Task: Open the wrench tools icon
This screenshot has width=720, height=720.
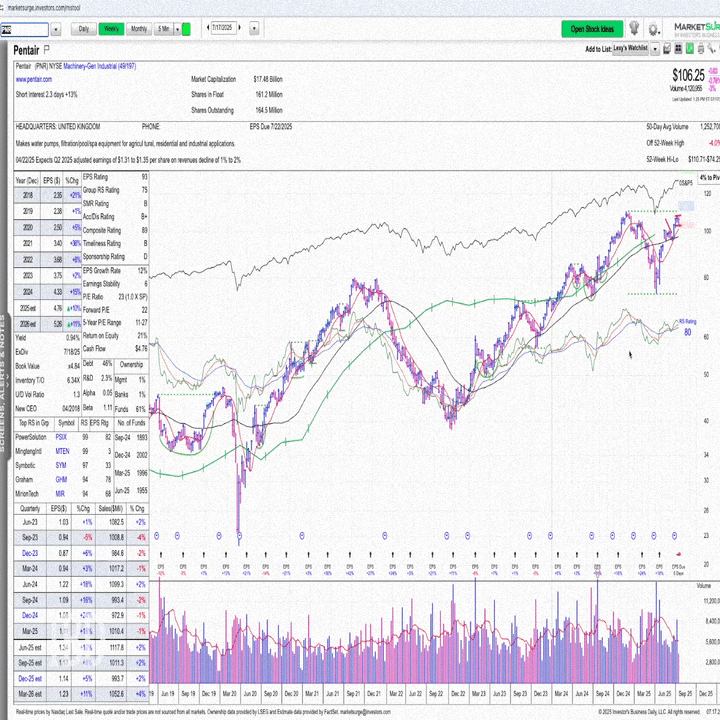Action: tap(711, 48)
